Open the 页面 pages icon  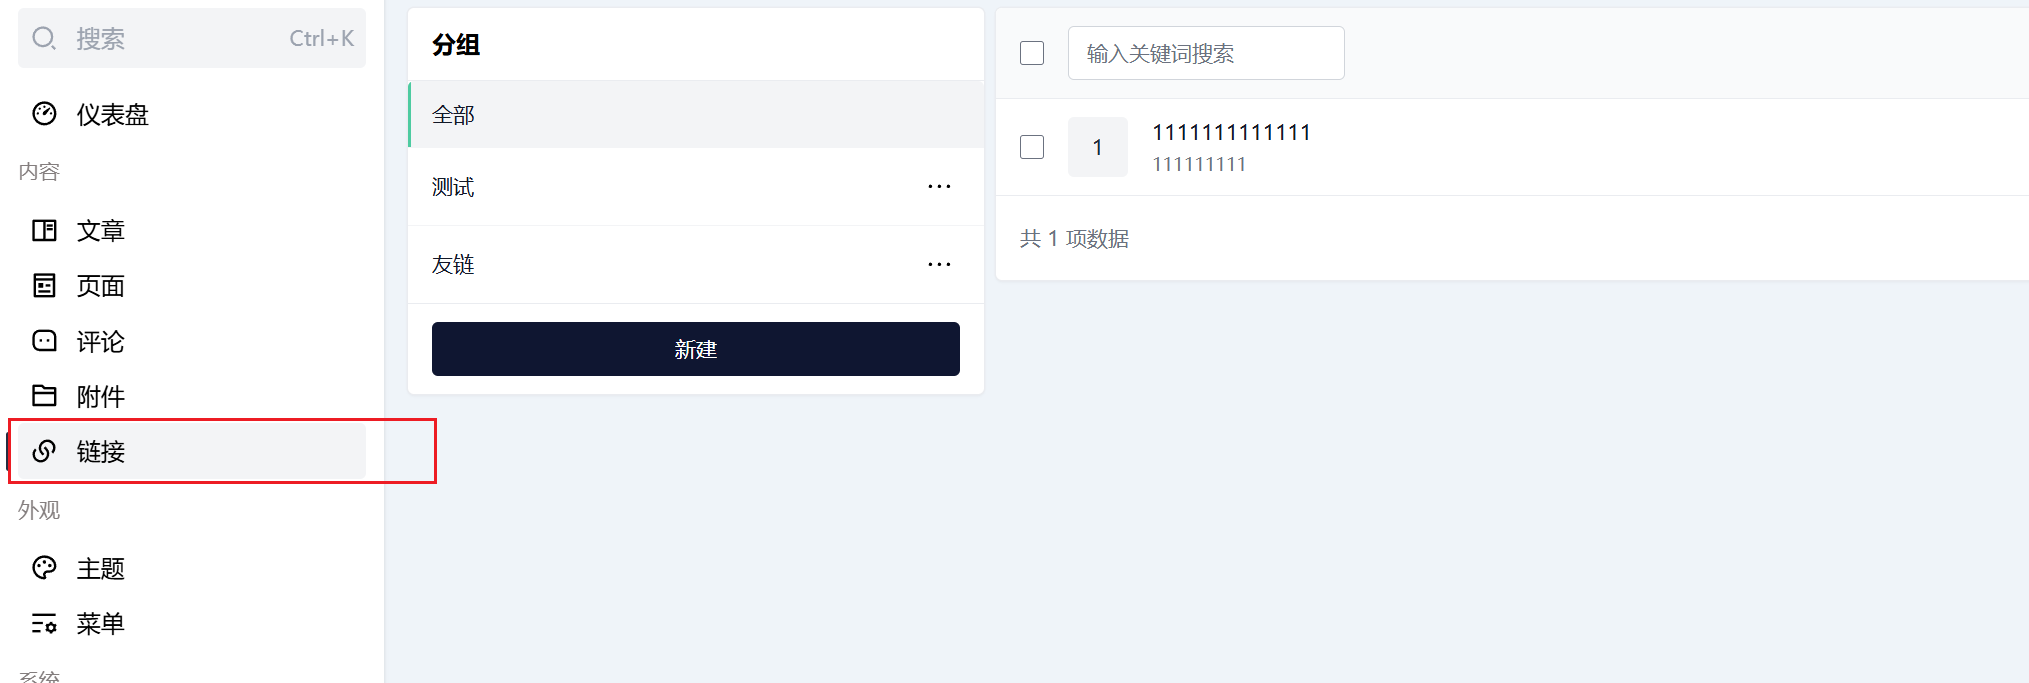44,286
